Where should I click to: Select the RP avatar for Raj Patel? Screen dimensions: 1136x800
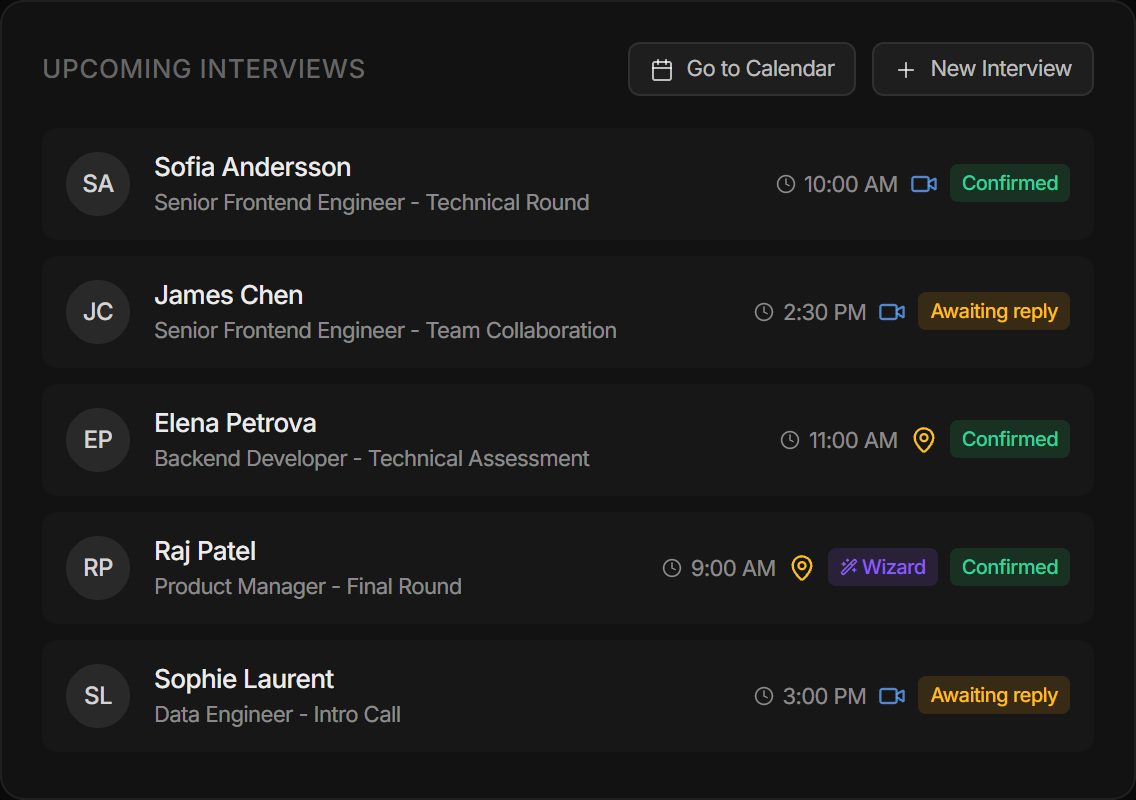97,567
